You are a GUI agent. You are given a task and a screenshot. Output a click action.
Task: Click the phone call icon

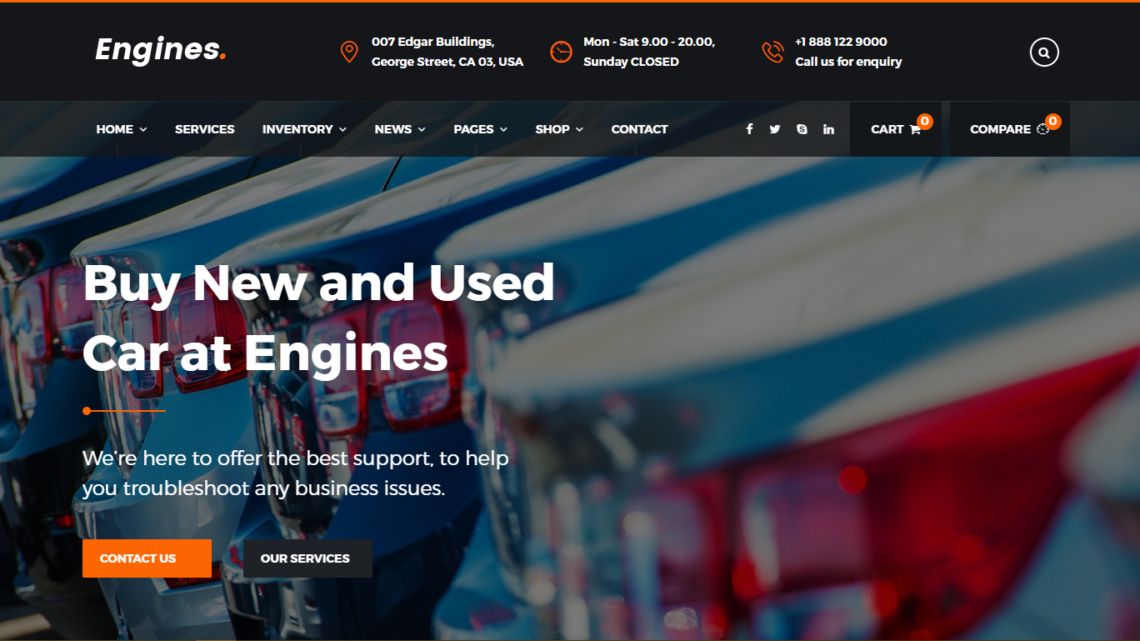click(x=773, y=52)
